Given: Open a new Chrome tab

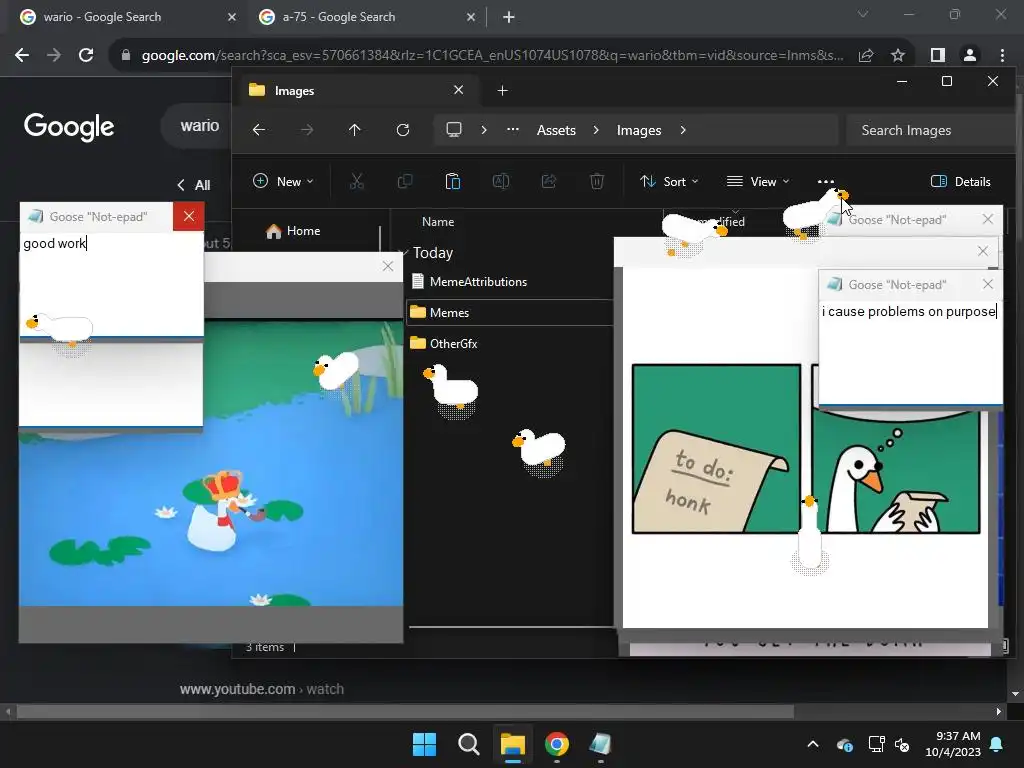Looking at the screenshot, I should pos(509,17).
